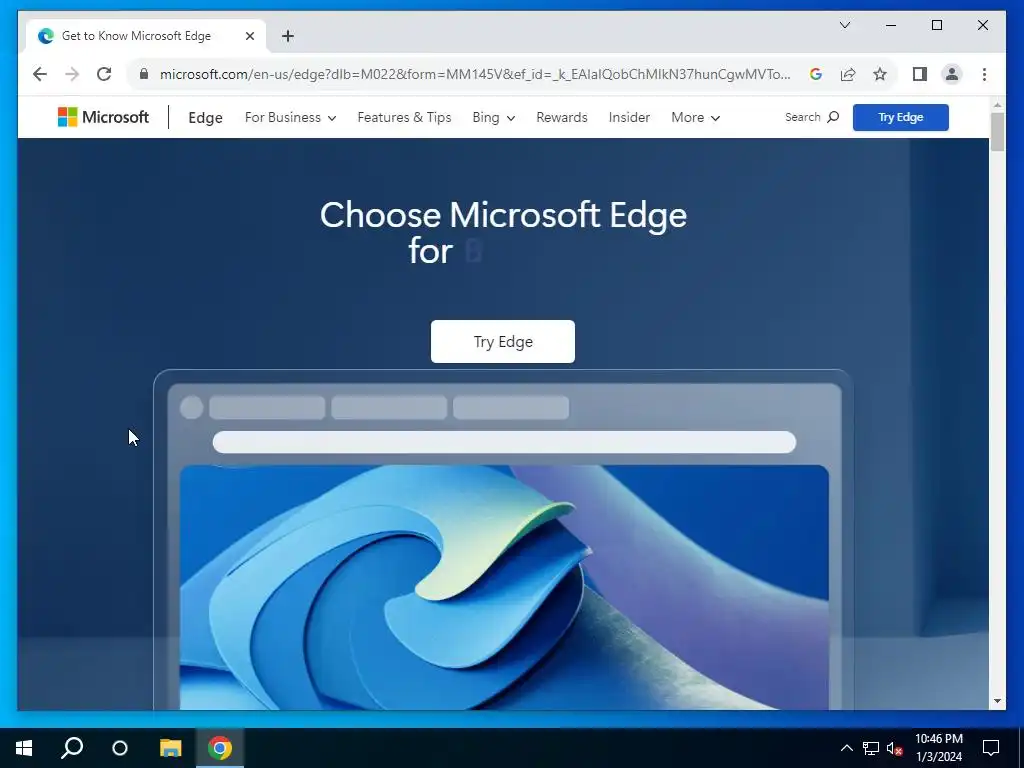Click the vertical scrollbar thumb

pyautogui.click(x=997, y=132)
